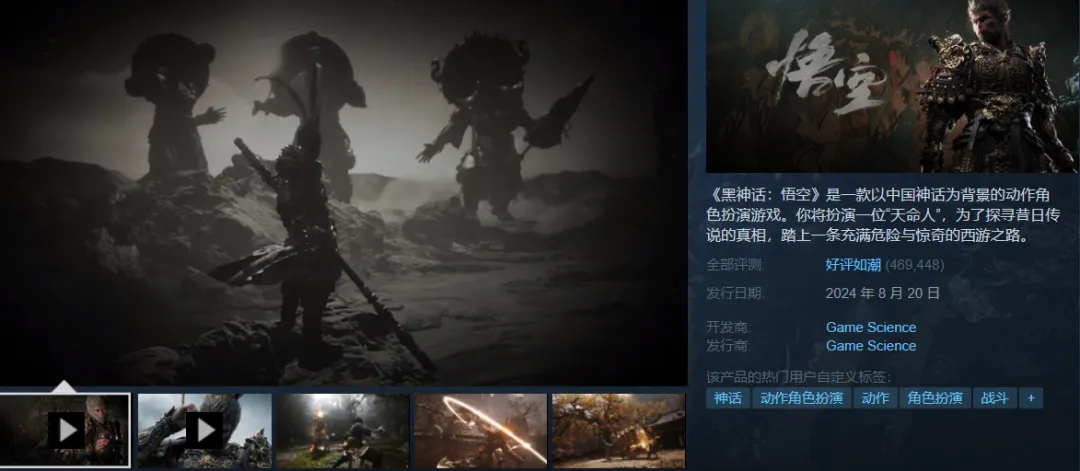Open publisher Game Science link
Image resolution: width=1080 pixels, height=471 pixels.
[871, 346]
